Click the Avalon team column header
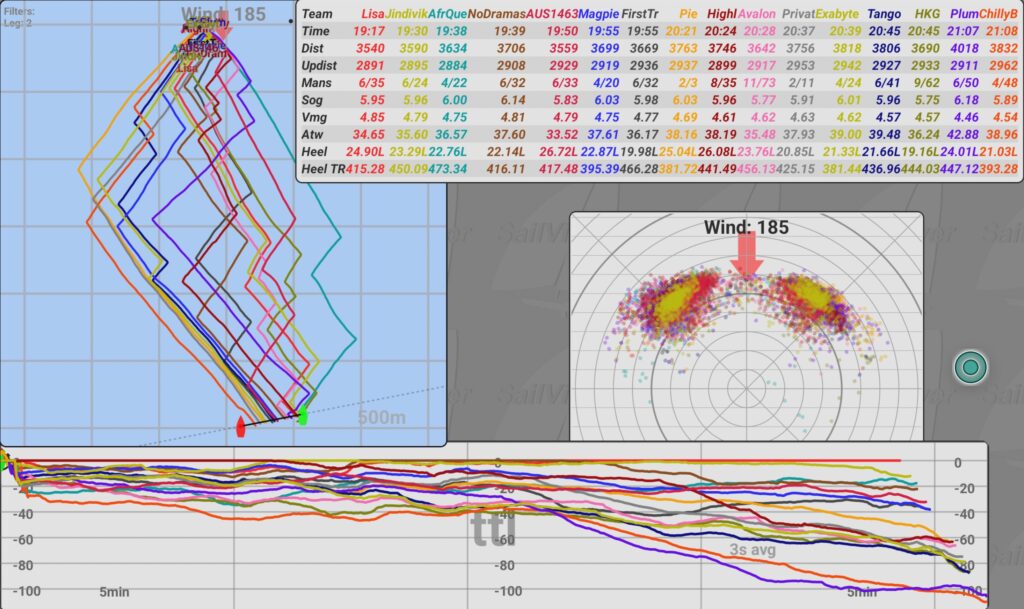 coord(756,14)
